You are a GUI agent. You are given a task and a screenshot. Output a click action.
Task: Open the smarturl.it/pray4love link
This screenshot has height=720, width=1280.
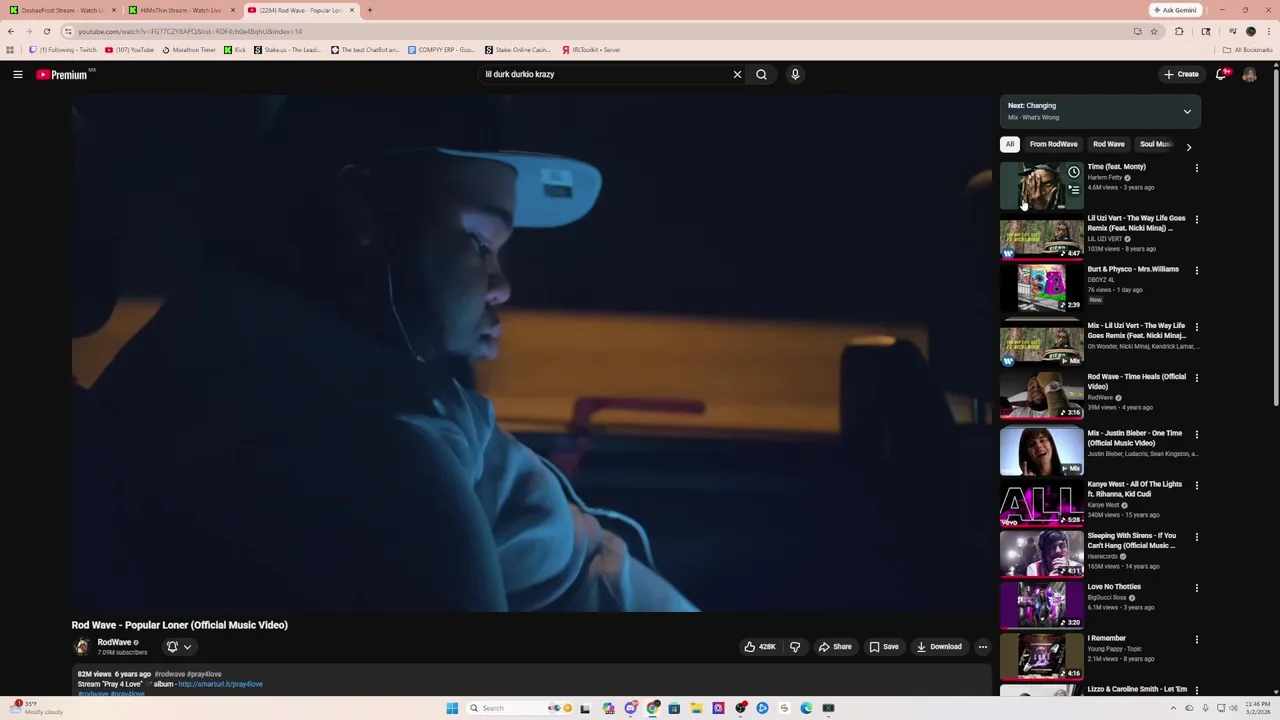pyautogui.click(x=220, y=684)
